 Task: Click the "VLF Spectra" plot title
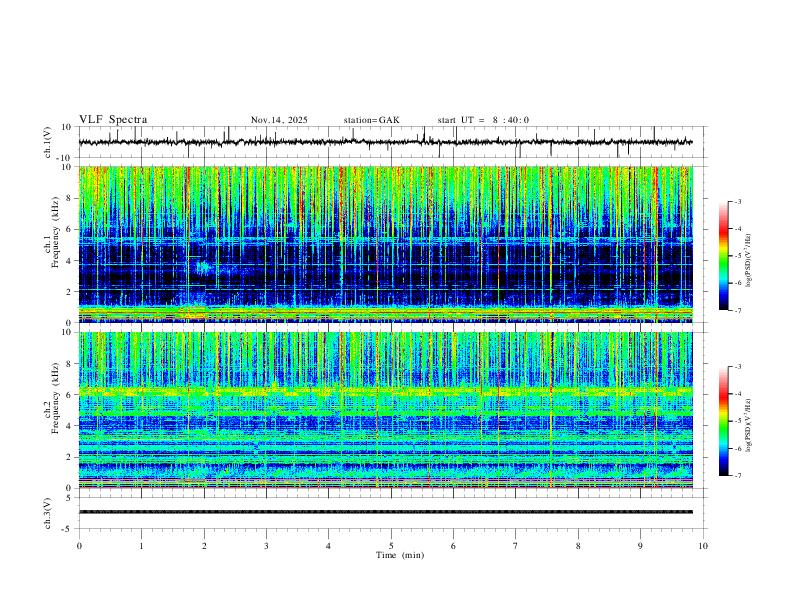pos(113,120)
